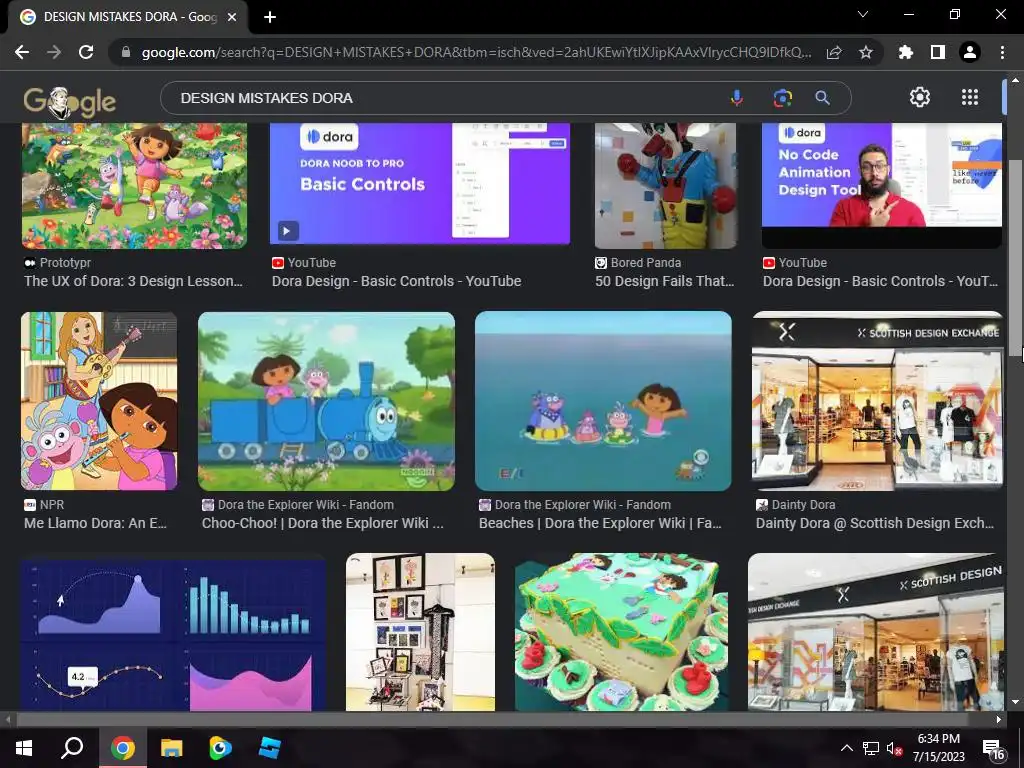Open the tab search chevron

(x=863, y=14)
